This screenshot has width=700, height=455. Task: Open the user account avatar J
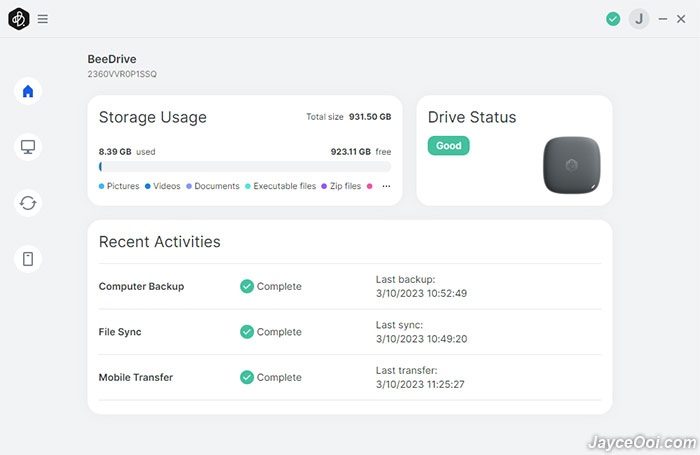[x=639, y=19]
